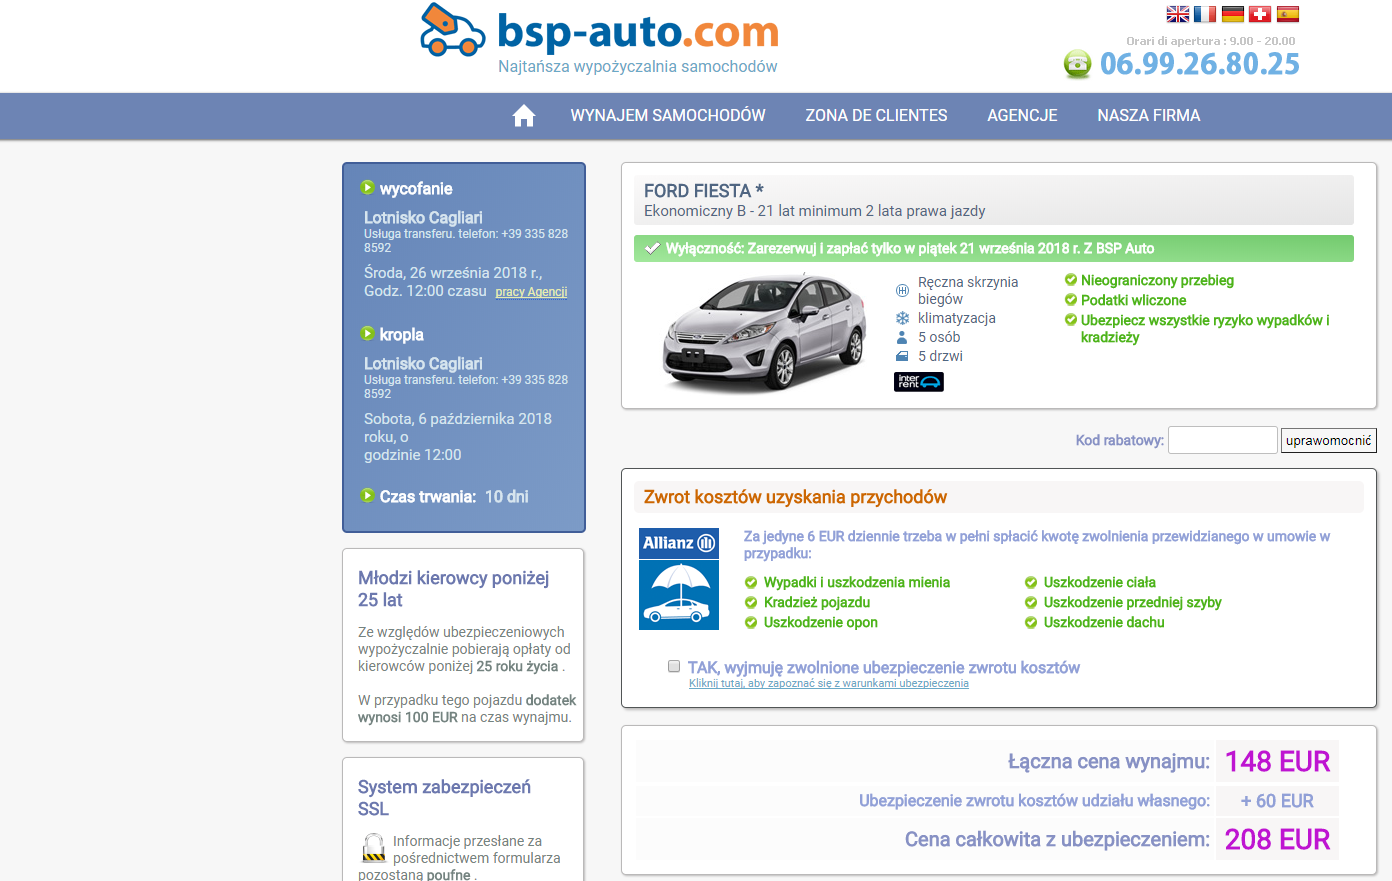This screenshot has width=1392, height=881.
Task: Switch language to French flag
Action: point(1205,14)
